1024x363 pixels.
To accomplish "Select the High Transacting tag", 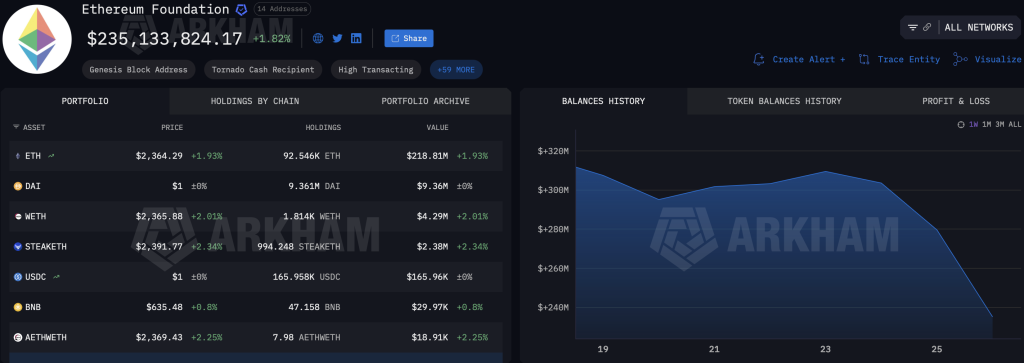I will (x=376, y=70).
